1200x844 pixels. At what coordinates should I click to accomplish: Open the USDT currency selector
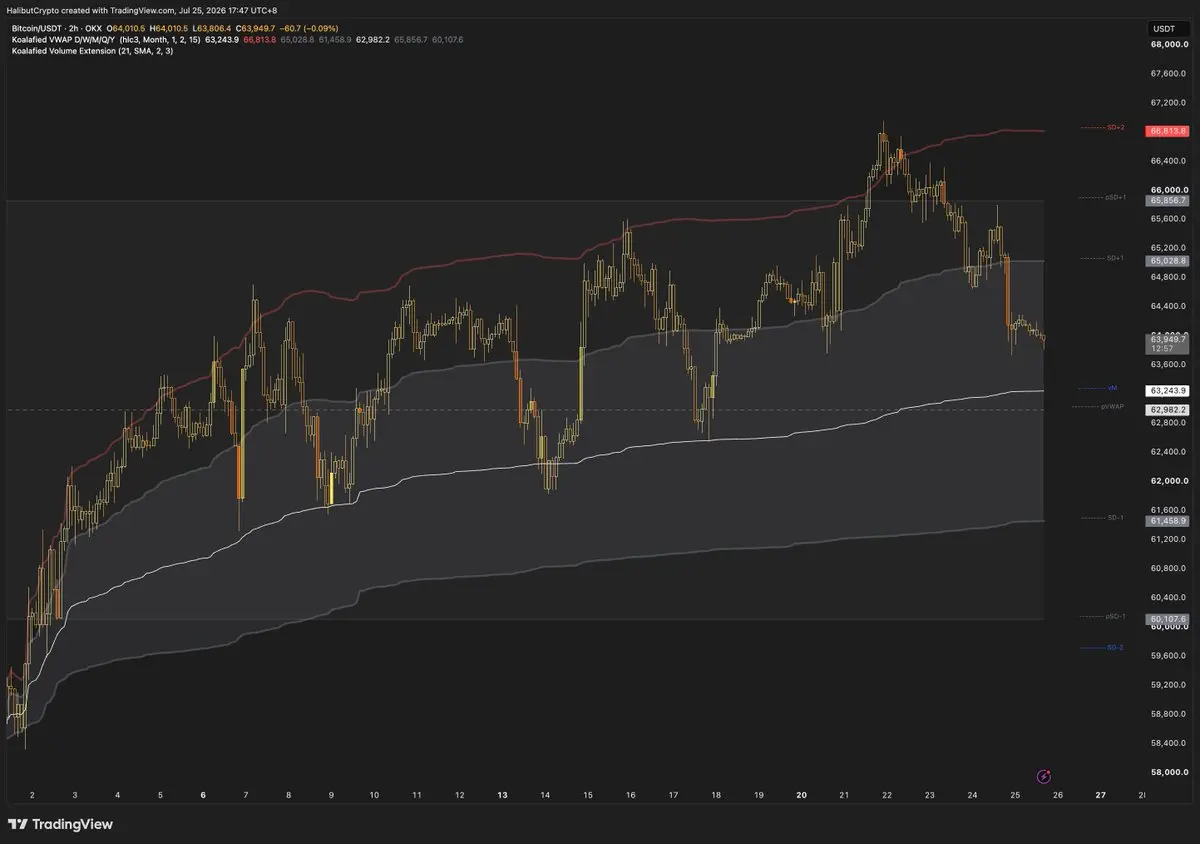click(1164, 29)
